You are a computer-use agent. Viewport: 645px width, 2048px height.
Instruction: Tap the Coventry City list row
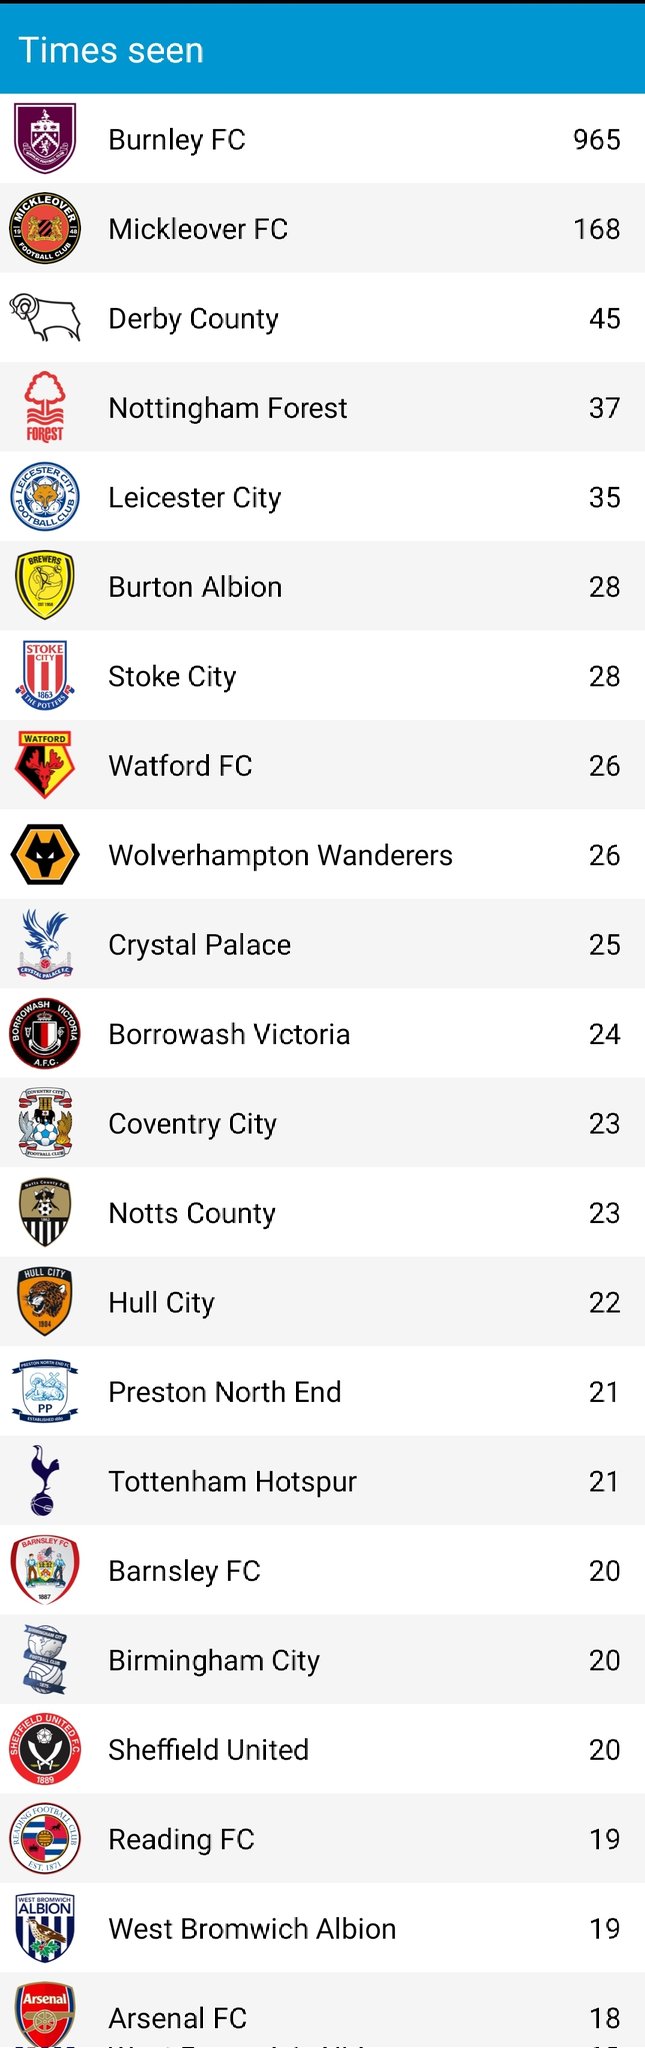click(x=322, y=1124)
